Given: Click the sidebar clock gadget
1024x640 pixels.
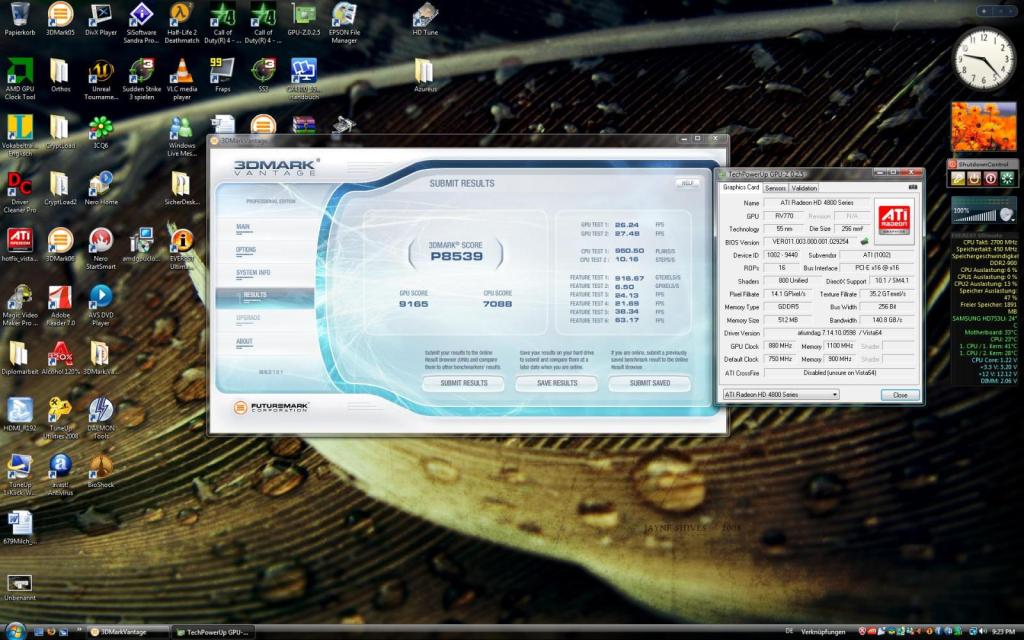Looking at the screenshot, I should point(984,59).
